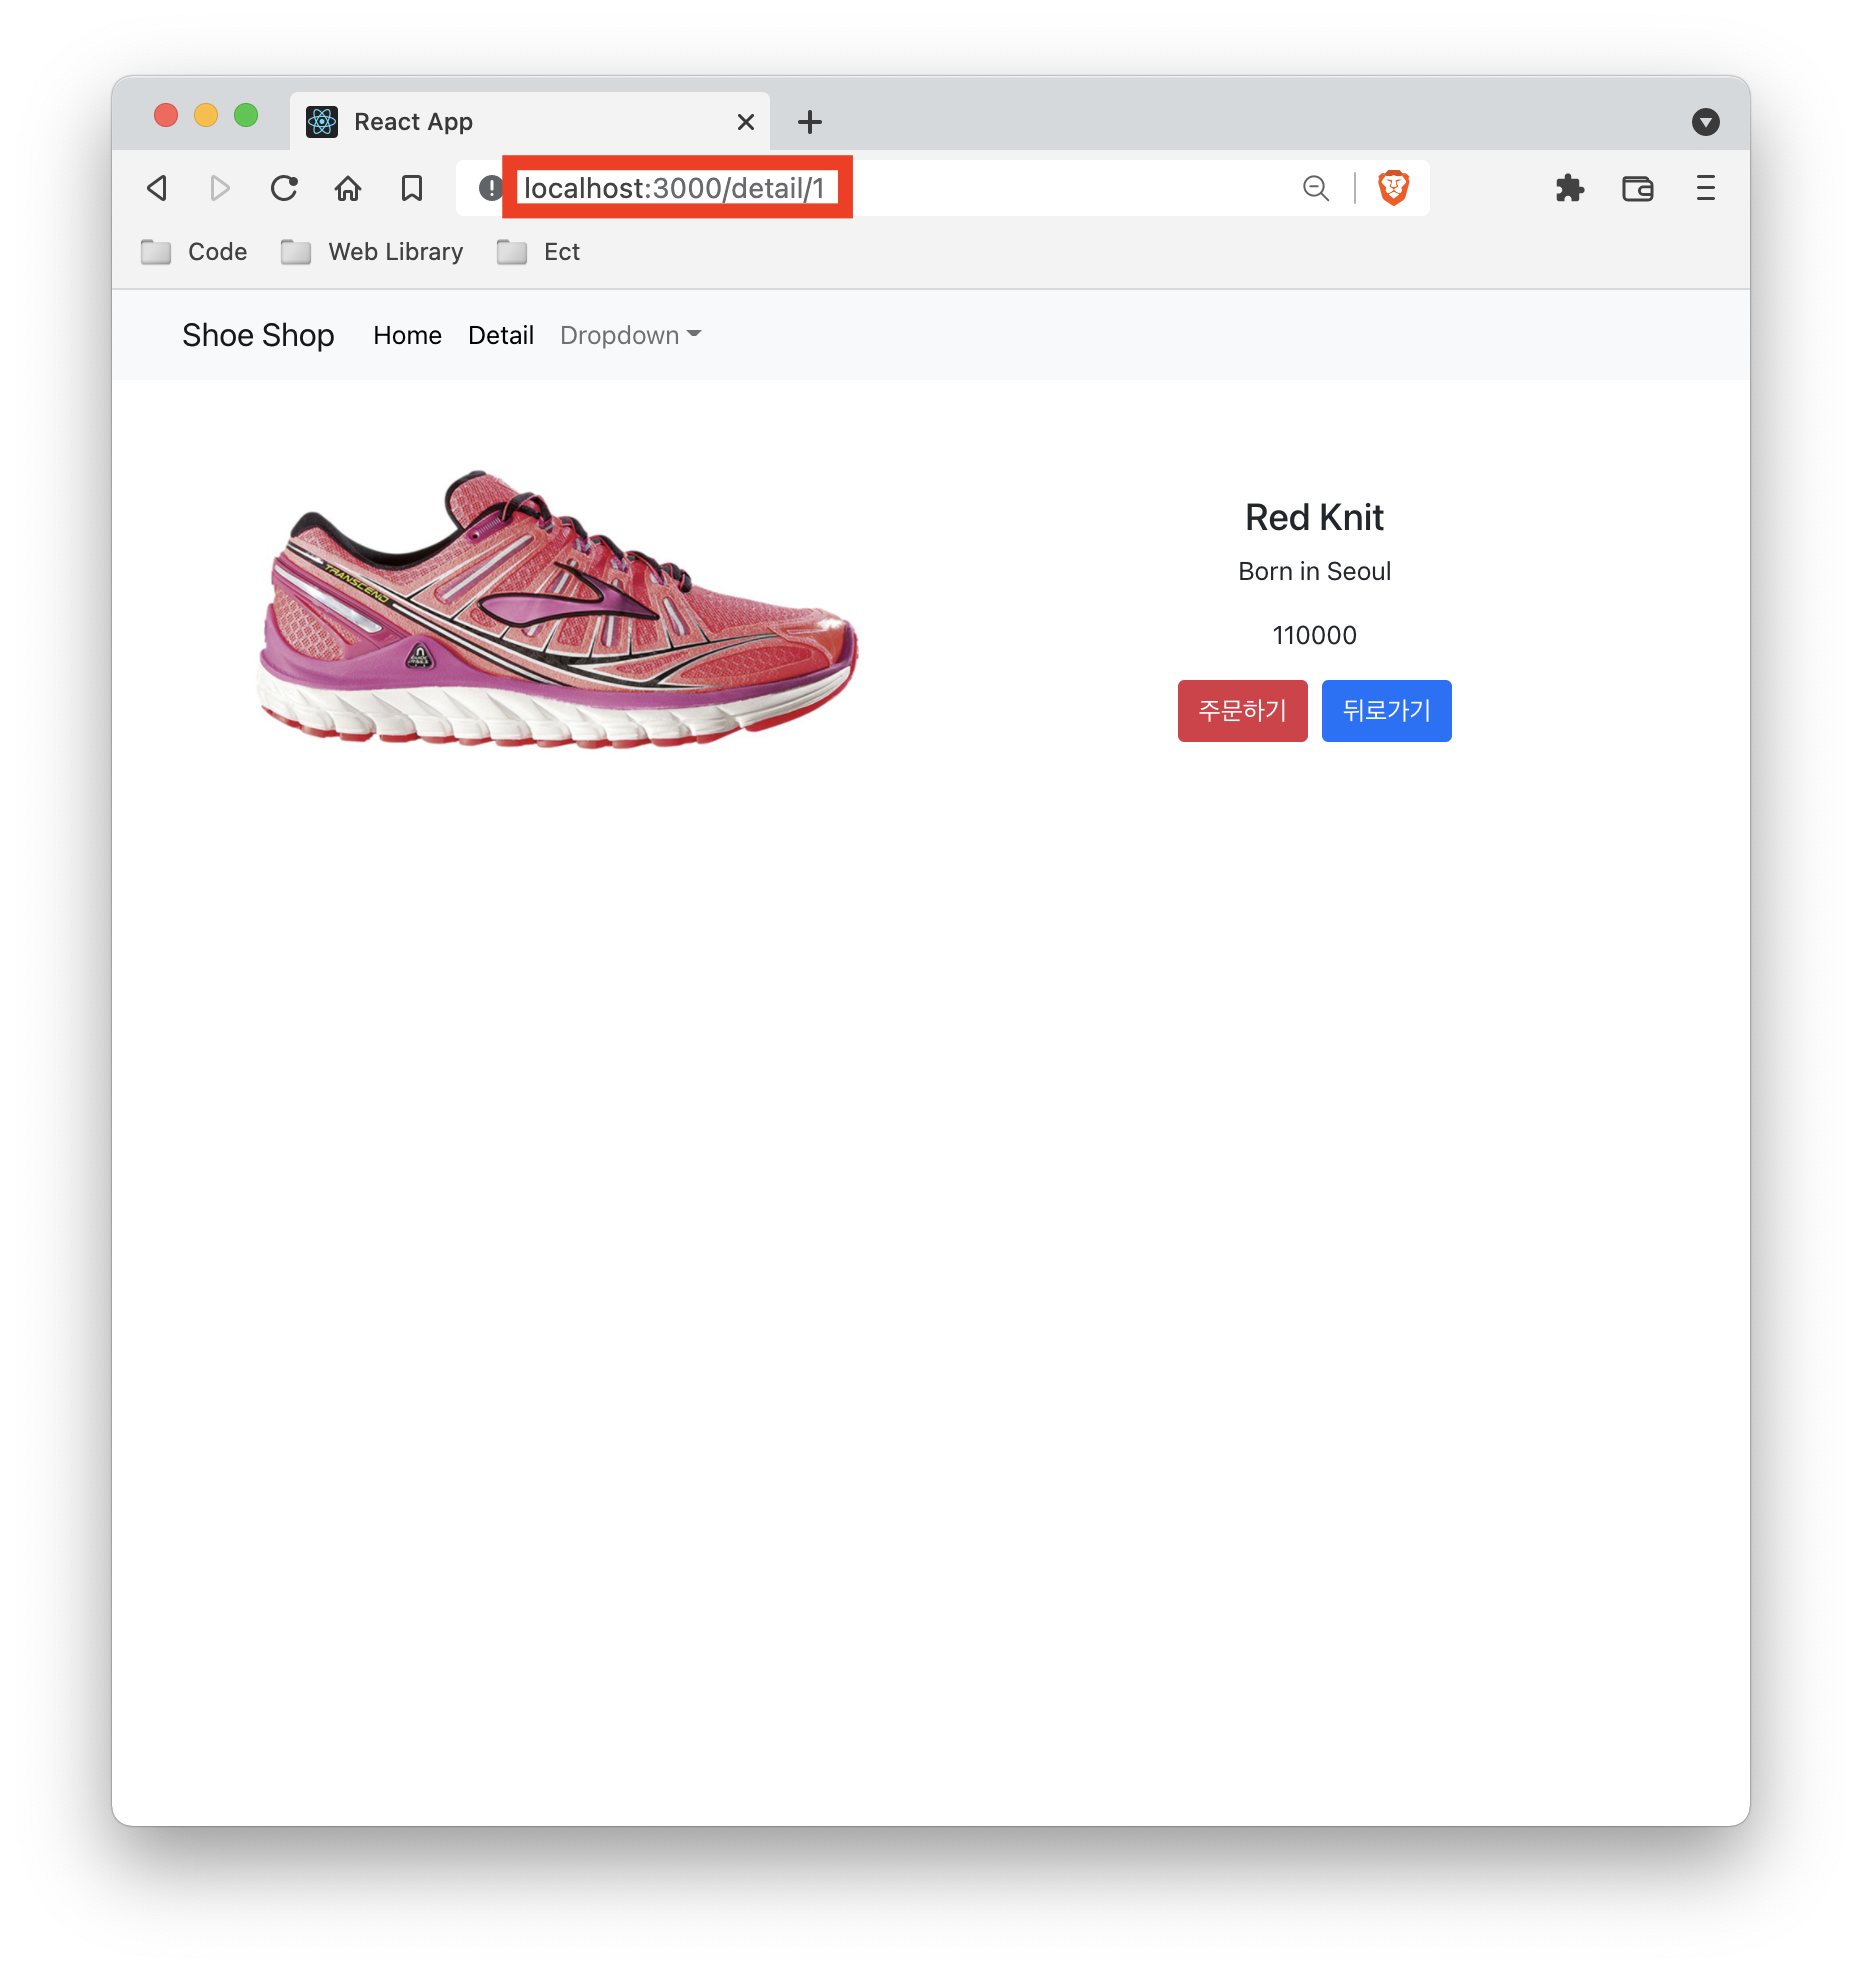Bookmark this page with the bookmark icon
Viewport: 1862px width, 1974px height.
(412, 188)
